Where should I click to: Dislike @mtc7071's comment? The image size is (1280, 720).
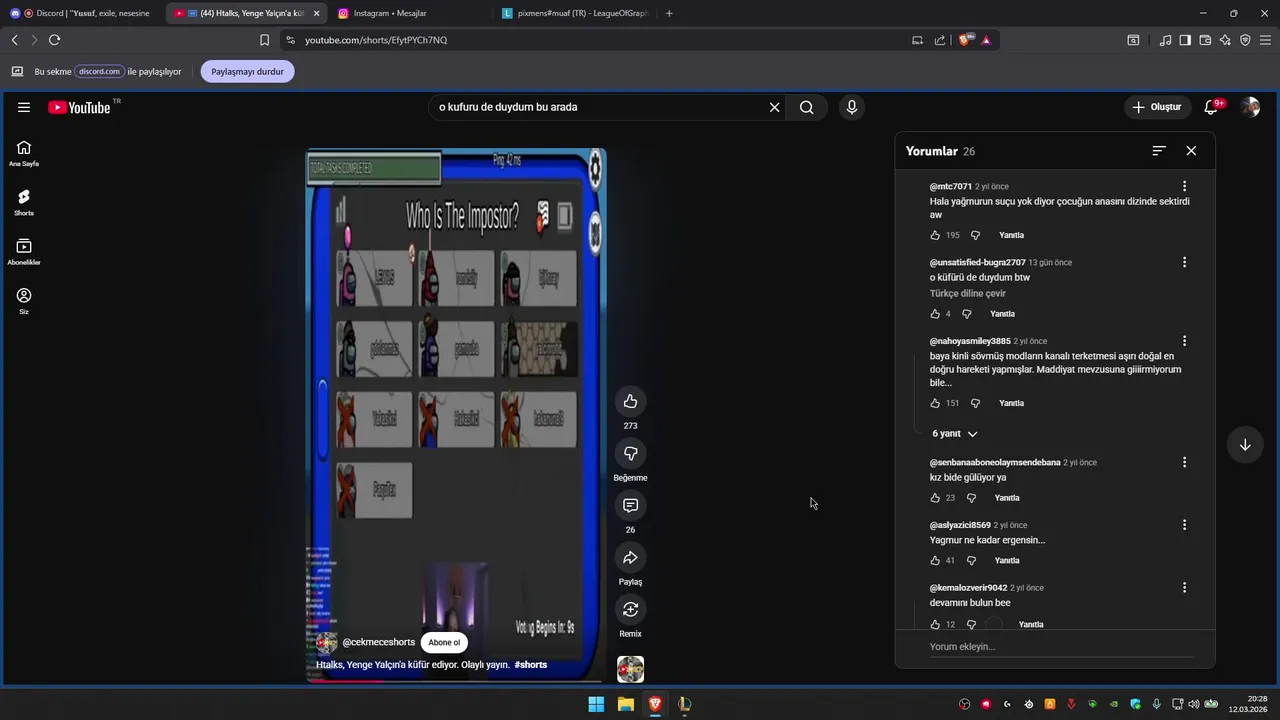[x=975, y=235]
